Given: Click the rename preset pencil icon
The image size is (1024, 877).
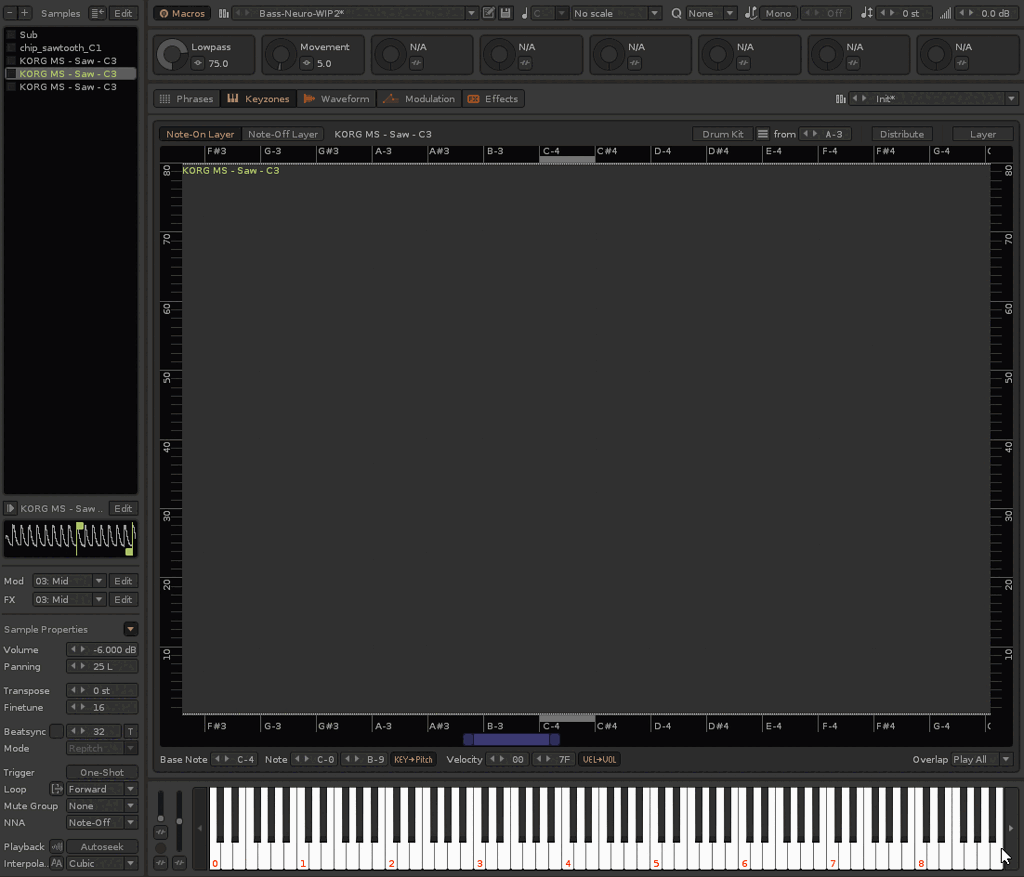Looking at the screenshot, I should tap(488, 13).
